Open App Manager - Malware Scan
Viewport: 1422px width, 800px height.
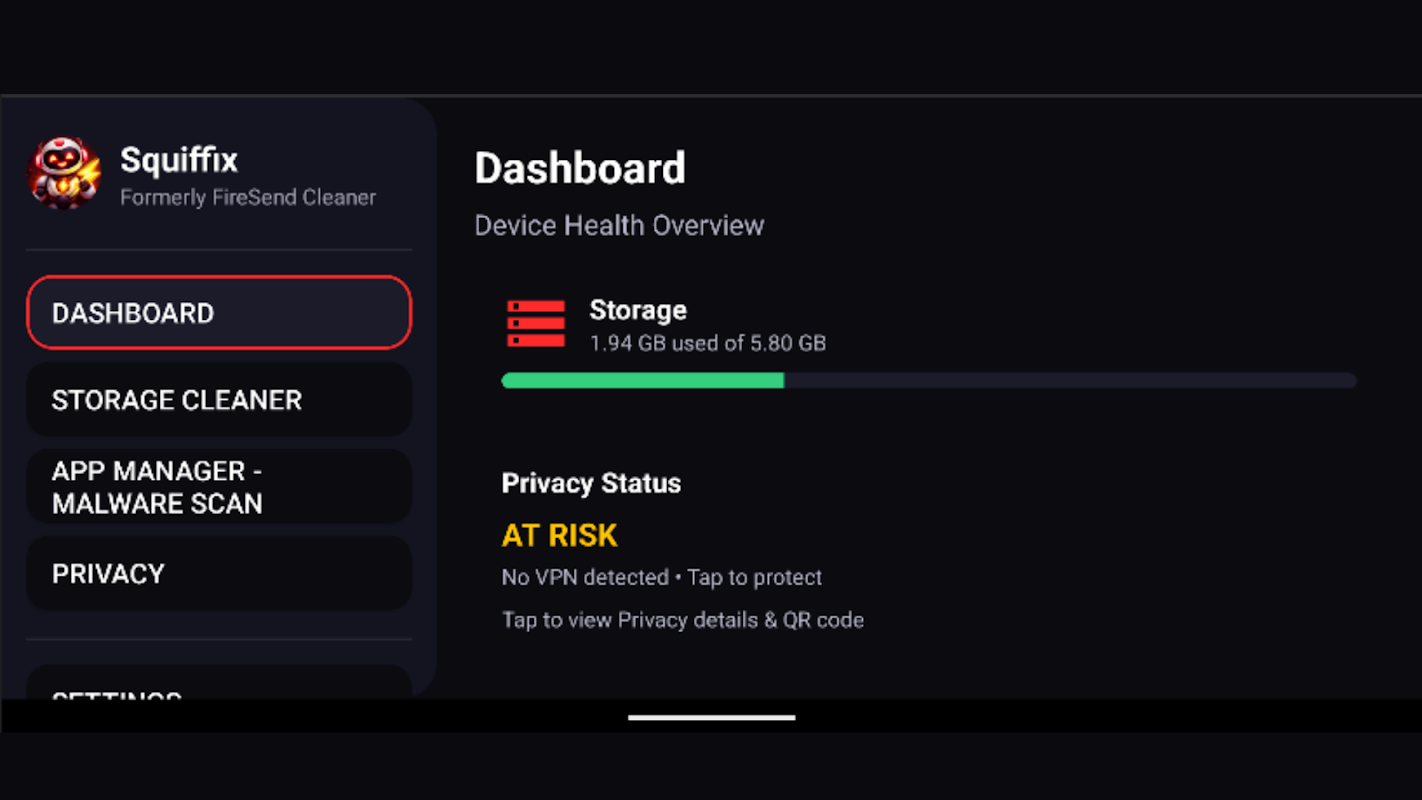point(218,487)
